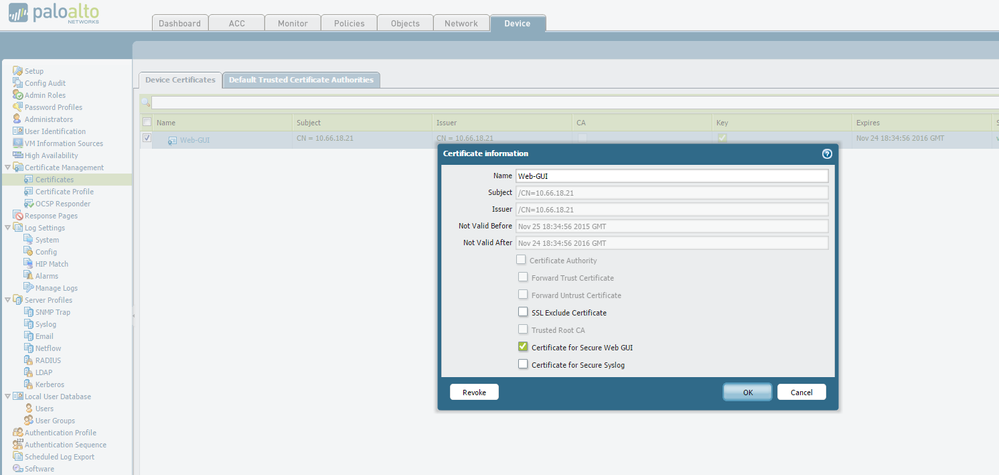
Task: Open Default Trusted Certificate Authorities tab
Action: pos(301,80)
